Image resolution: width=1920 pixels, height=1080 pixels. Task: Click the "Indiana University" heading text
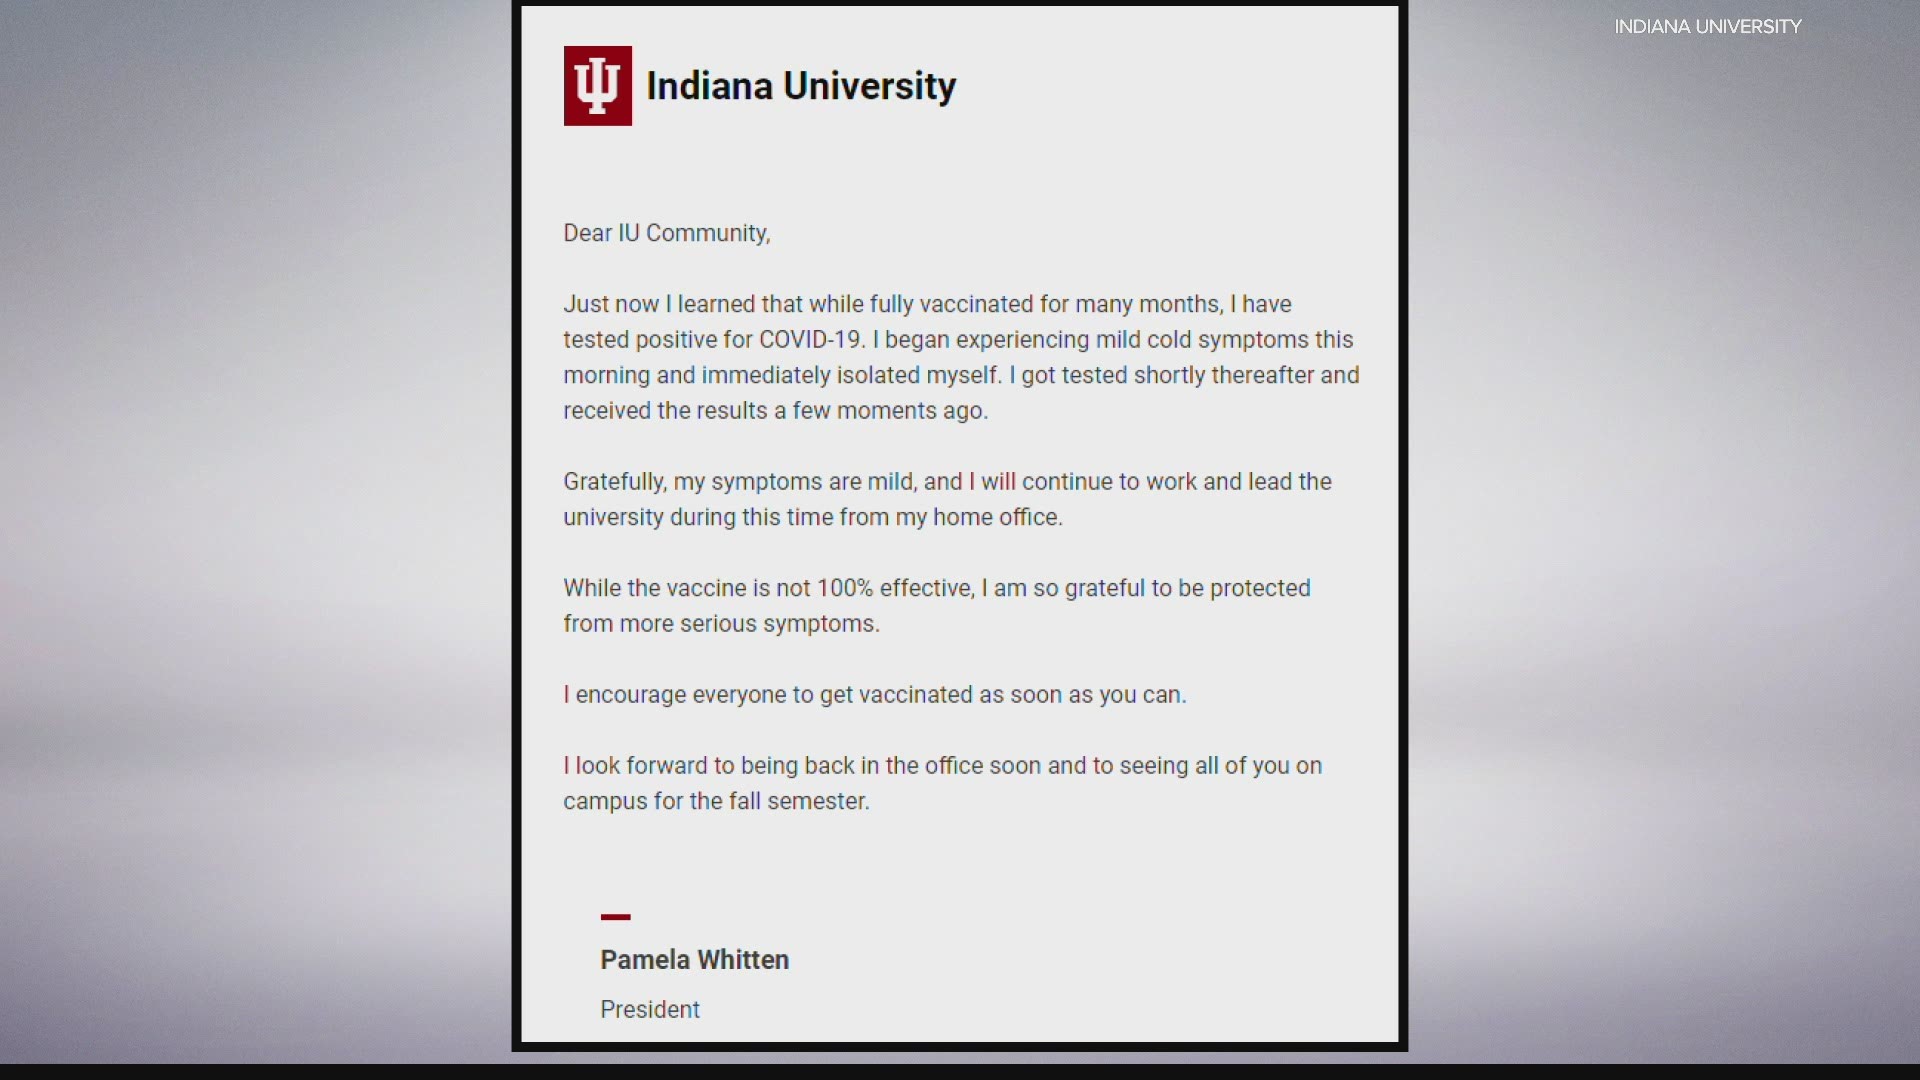click(x=801, y=86)
